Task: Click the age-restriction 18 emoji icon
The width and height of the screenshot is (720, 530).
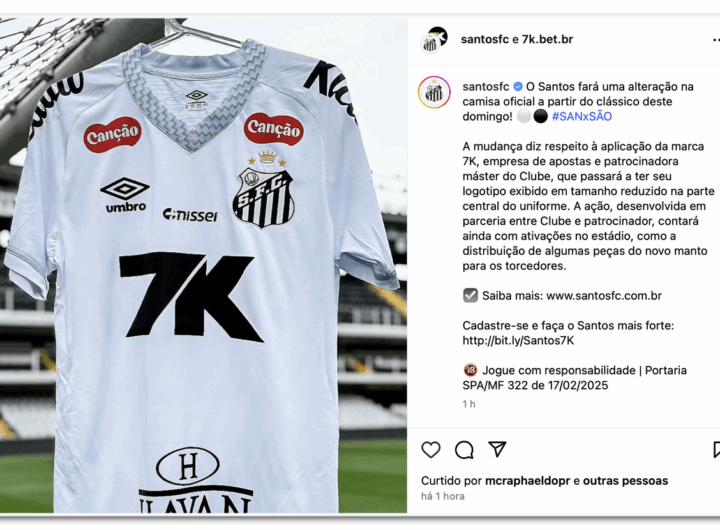Action: coord(470,370)
